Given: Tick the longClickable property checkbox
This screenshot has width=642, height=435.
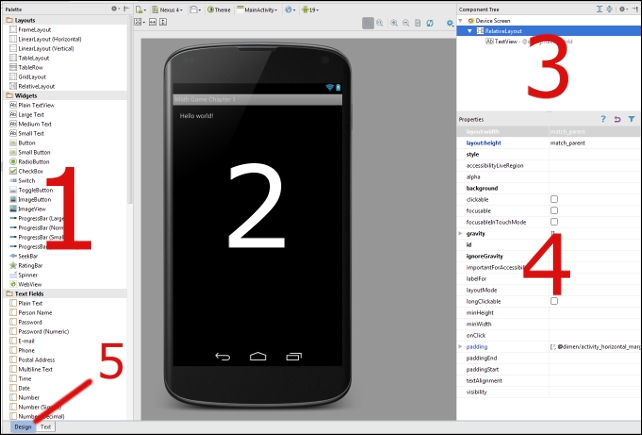Looking at the screenshot, I should [554, 301].
